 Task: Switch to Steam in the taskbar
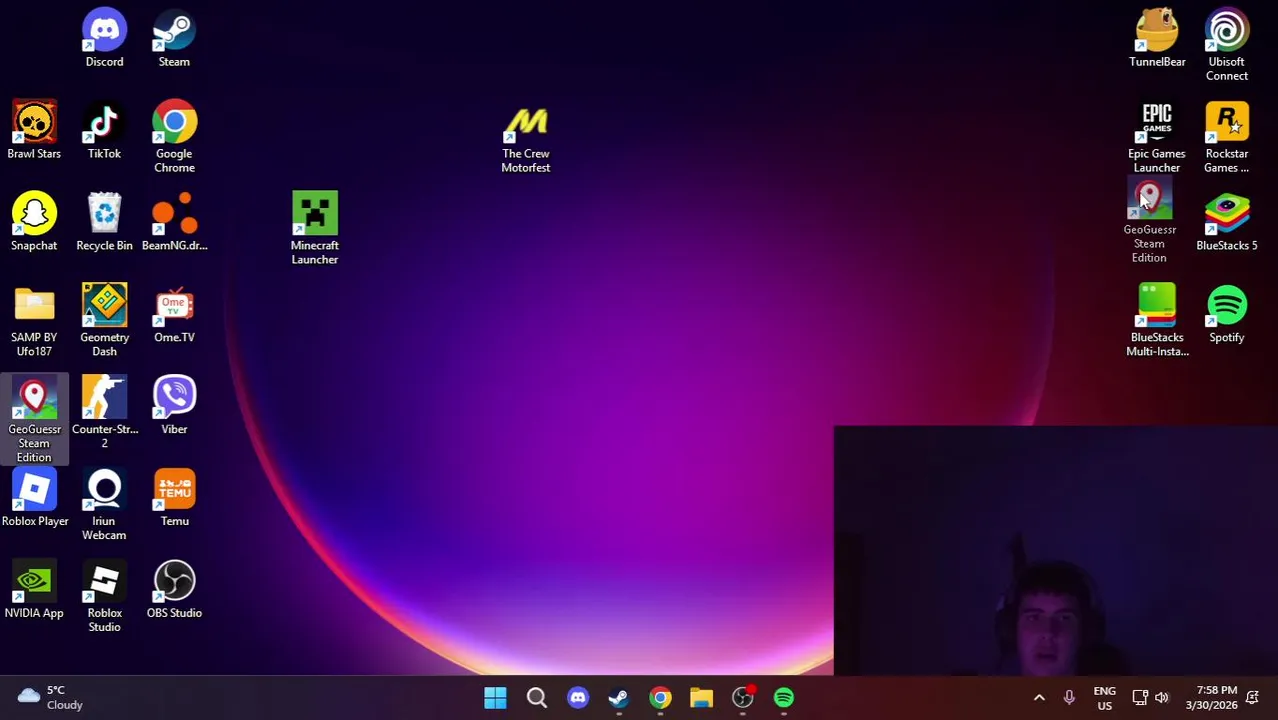pyautogui.click(x=619, y=697)
